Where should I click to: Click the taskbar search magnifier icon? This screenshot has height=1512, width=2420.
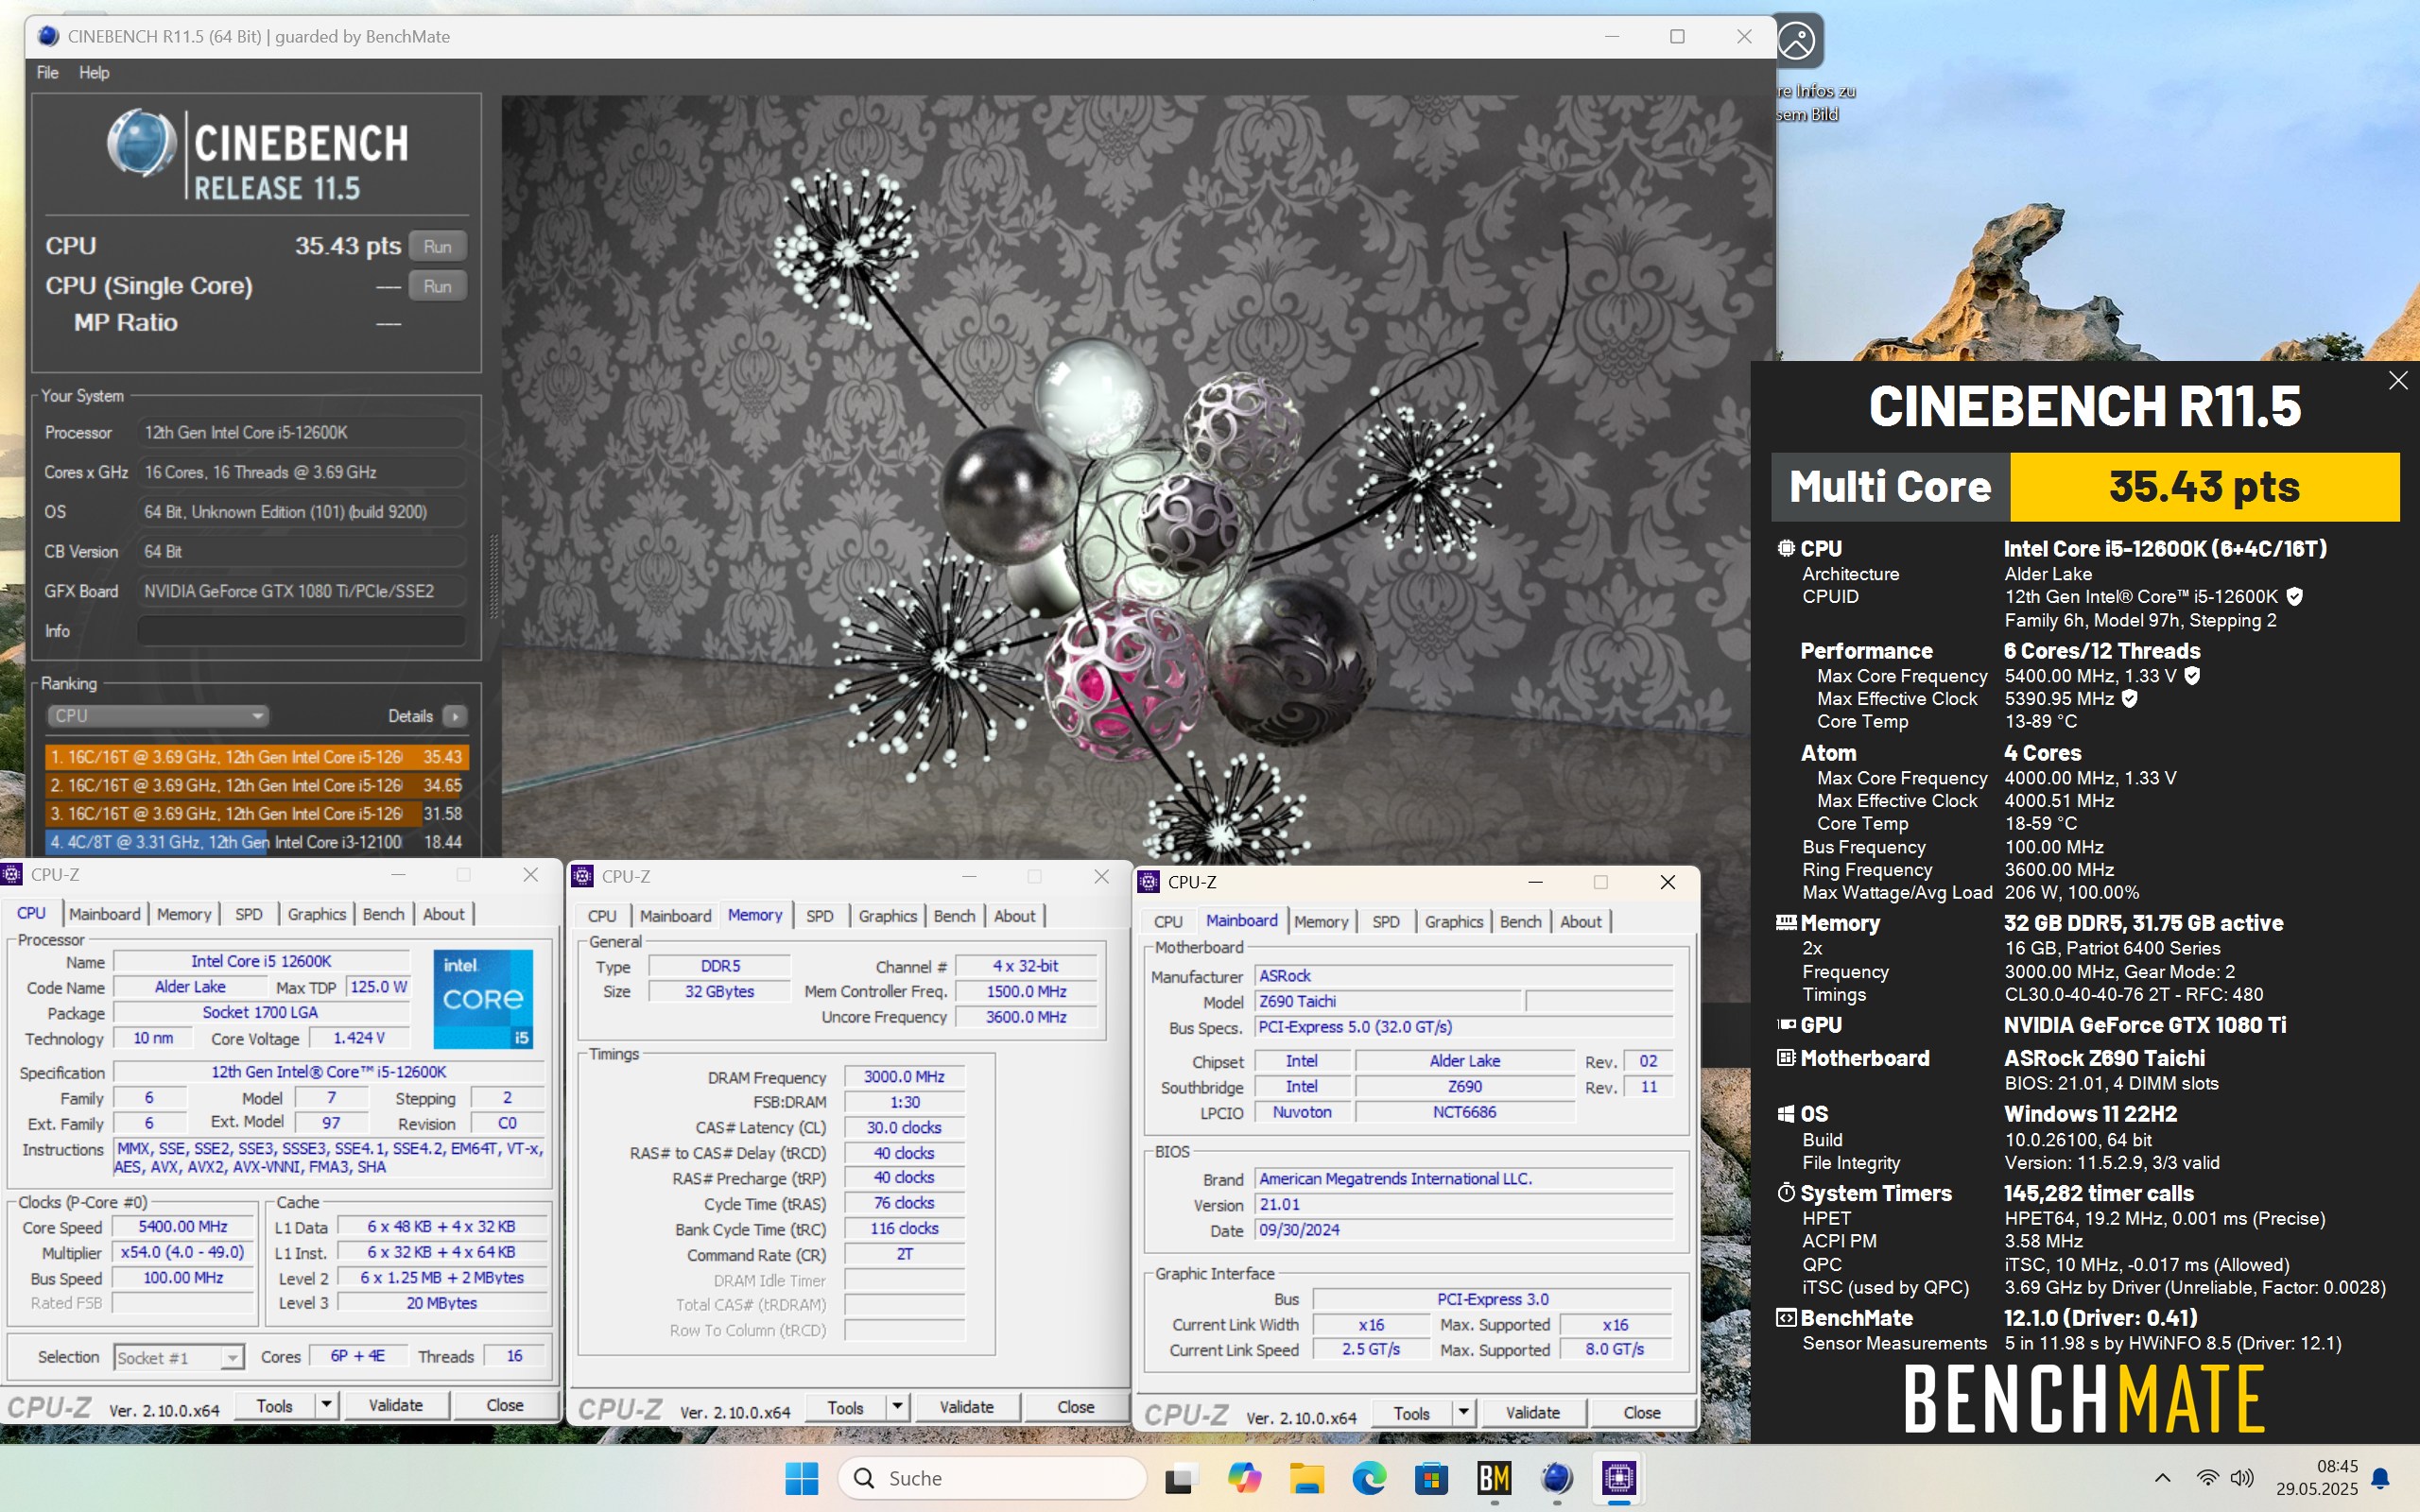click(865, 1478)
